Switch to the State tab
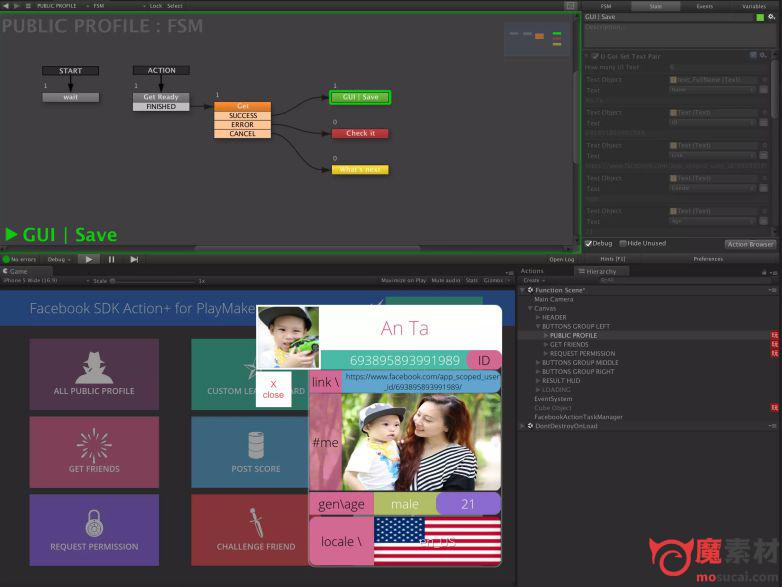The image size is (782, 587). click(x=655, y=6)
